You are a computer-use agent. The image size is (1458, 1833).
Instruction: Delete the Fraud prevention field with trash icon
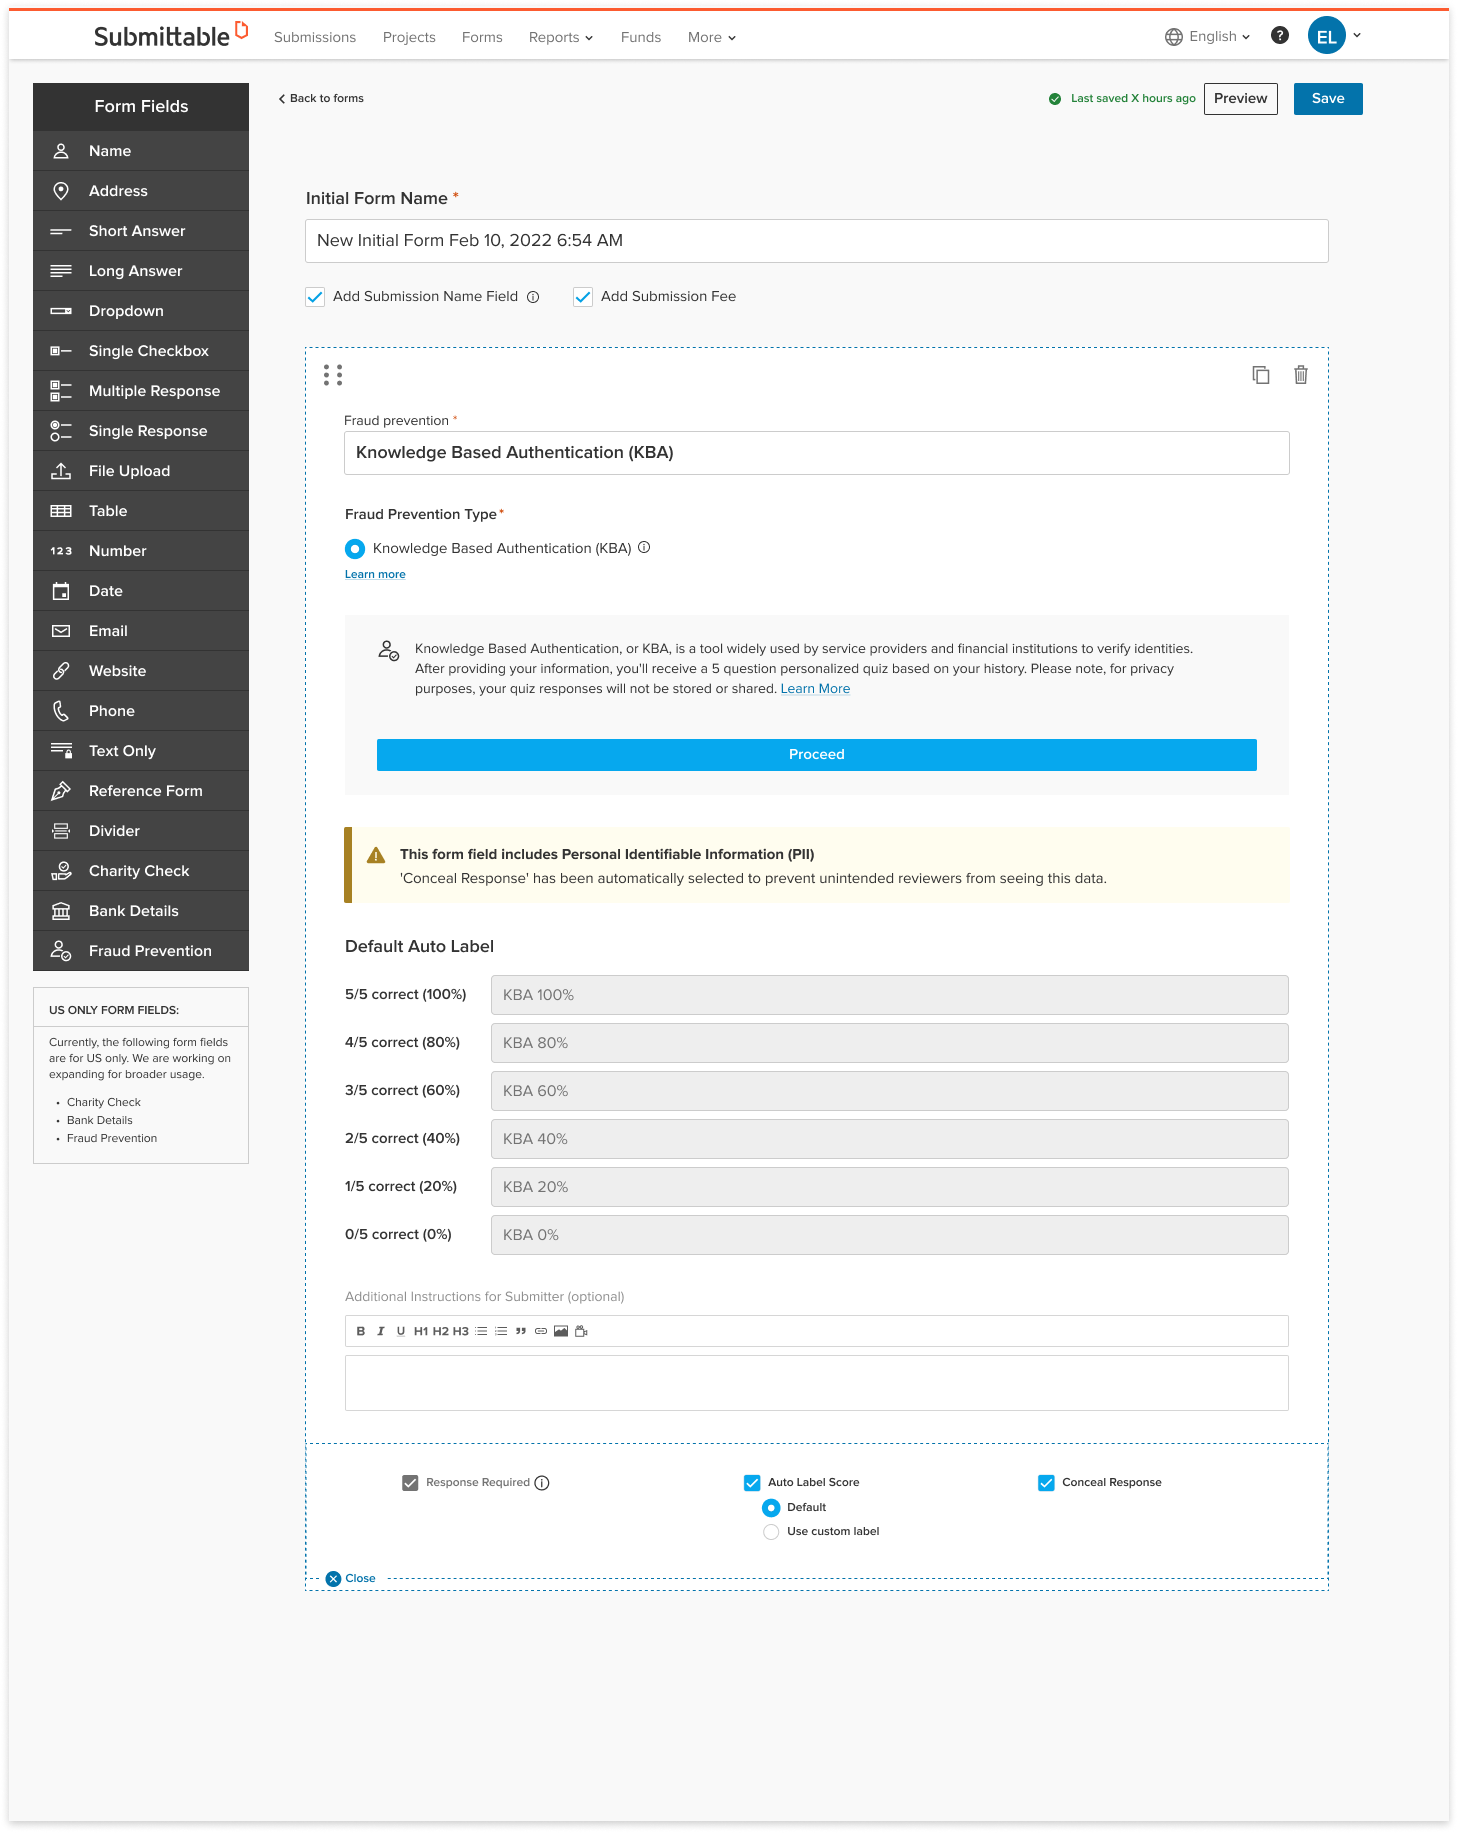tap(1301, 375)
